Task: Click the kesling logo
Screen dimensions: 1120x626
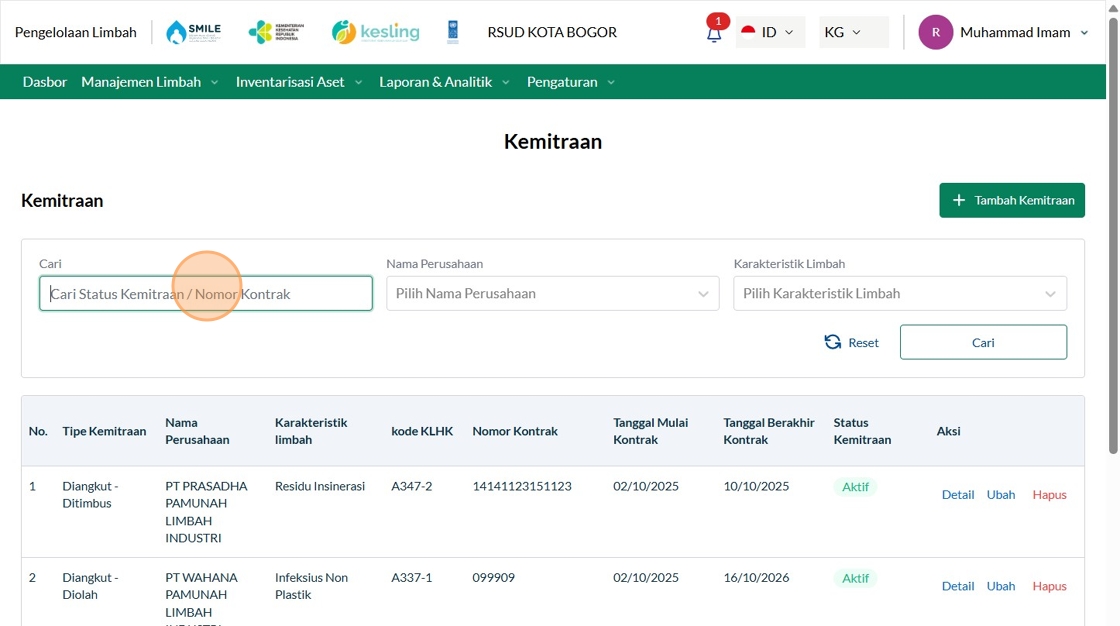Action: click(376, 32)
